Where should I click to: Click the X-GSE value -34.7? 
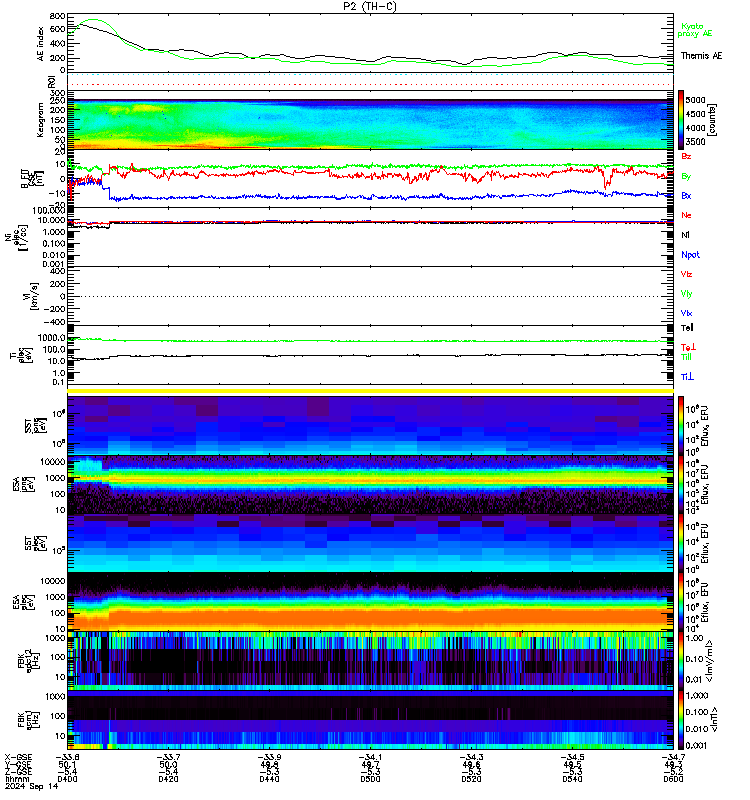click(673, 757)
